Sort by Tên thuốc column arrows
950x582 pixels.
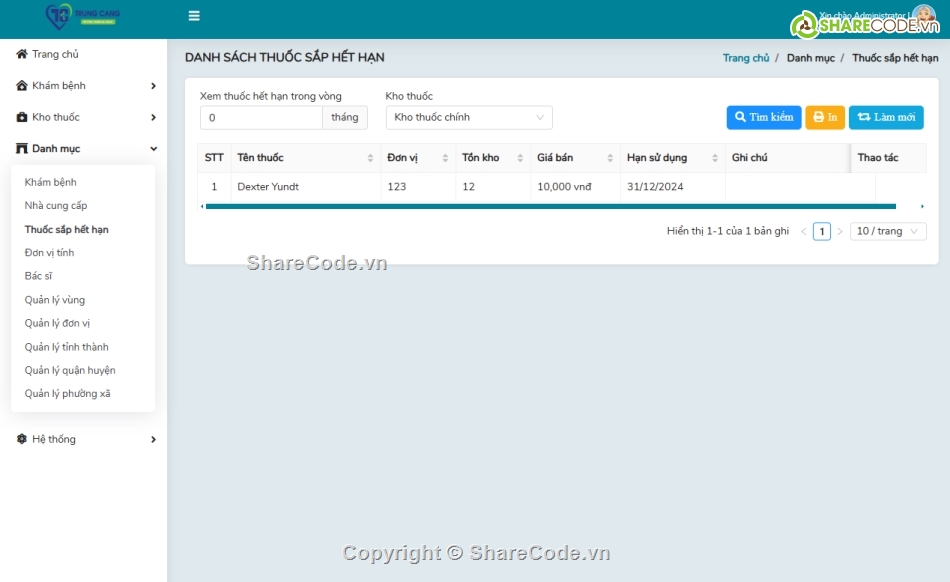[x=370, y=158]
